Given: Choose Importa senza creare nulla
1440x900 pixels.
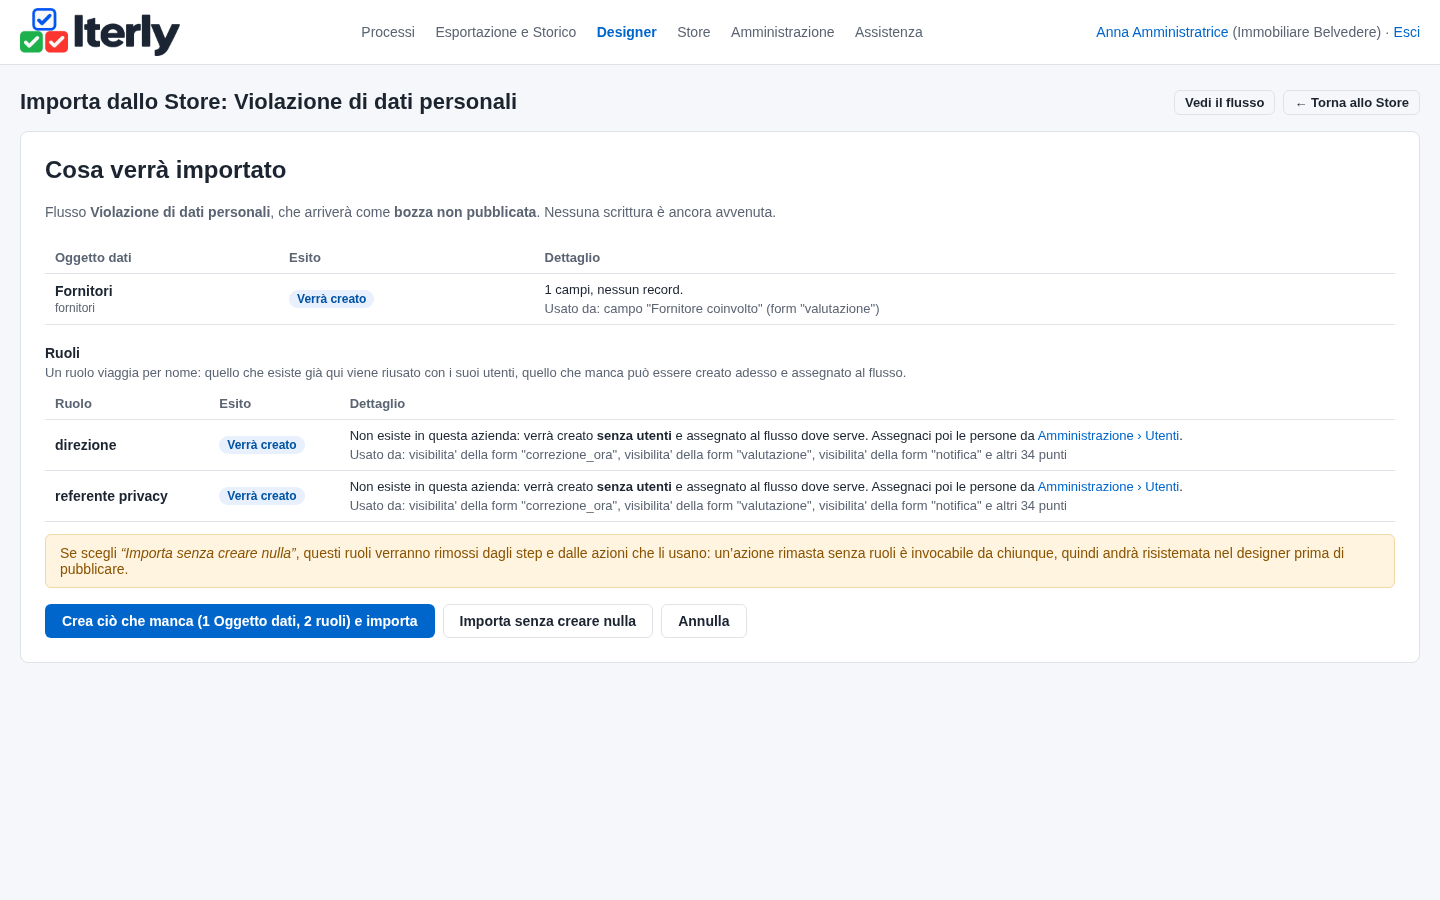Looking at the screenshot, I should coord(548,621).
